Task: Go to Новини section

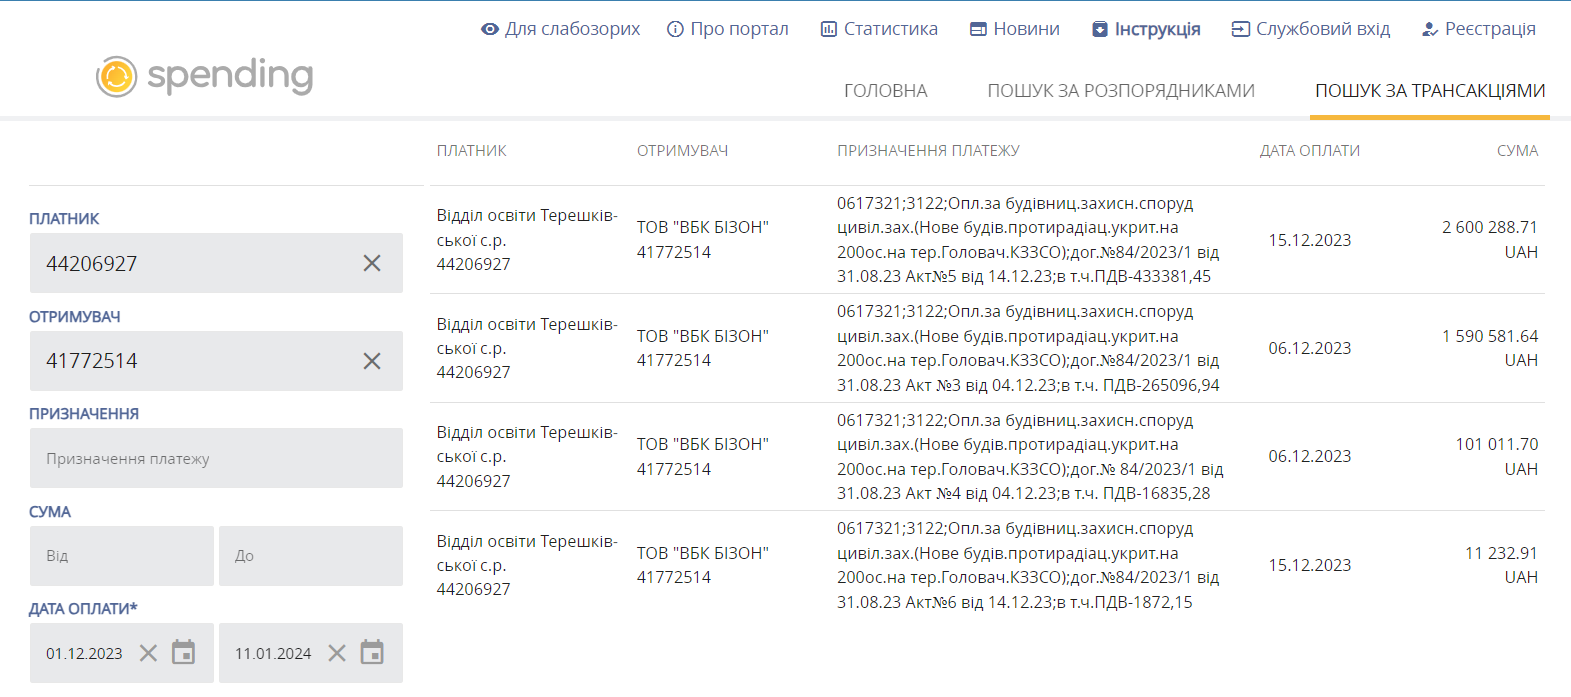Action: tap(1015, 29)
